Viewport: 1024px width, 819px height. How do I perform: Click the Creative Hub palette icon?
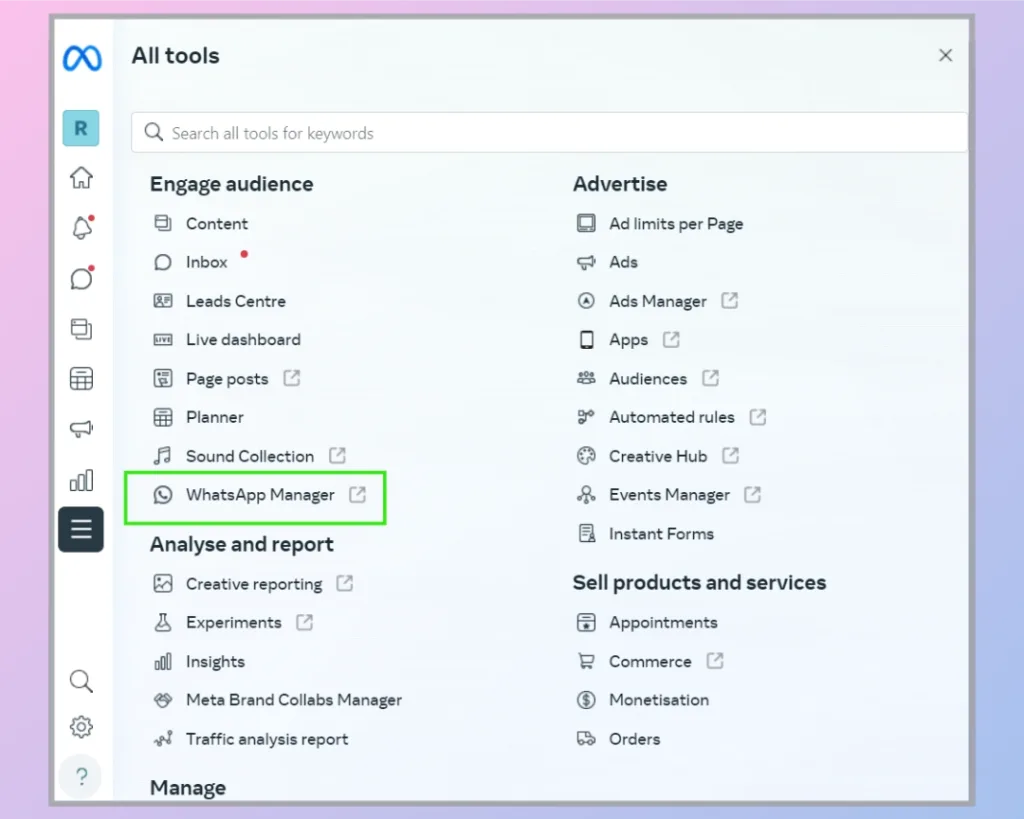pyautogui.click(x=586, y=456)
